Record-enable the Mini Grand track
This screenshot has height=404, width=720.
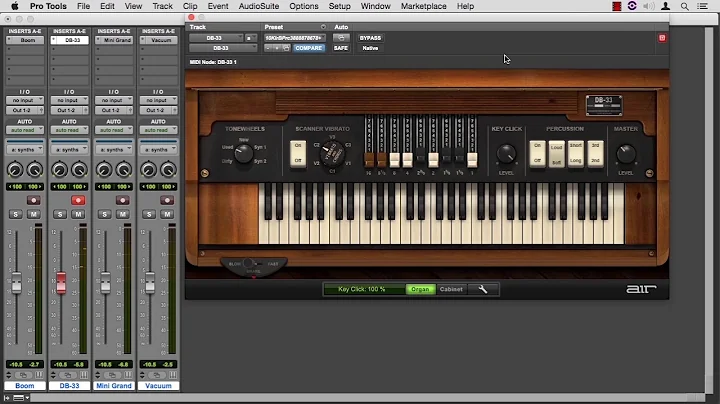click(x=122, y=200)
